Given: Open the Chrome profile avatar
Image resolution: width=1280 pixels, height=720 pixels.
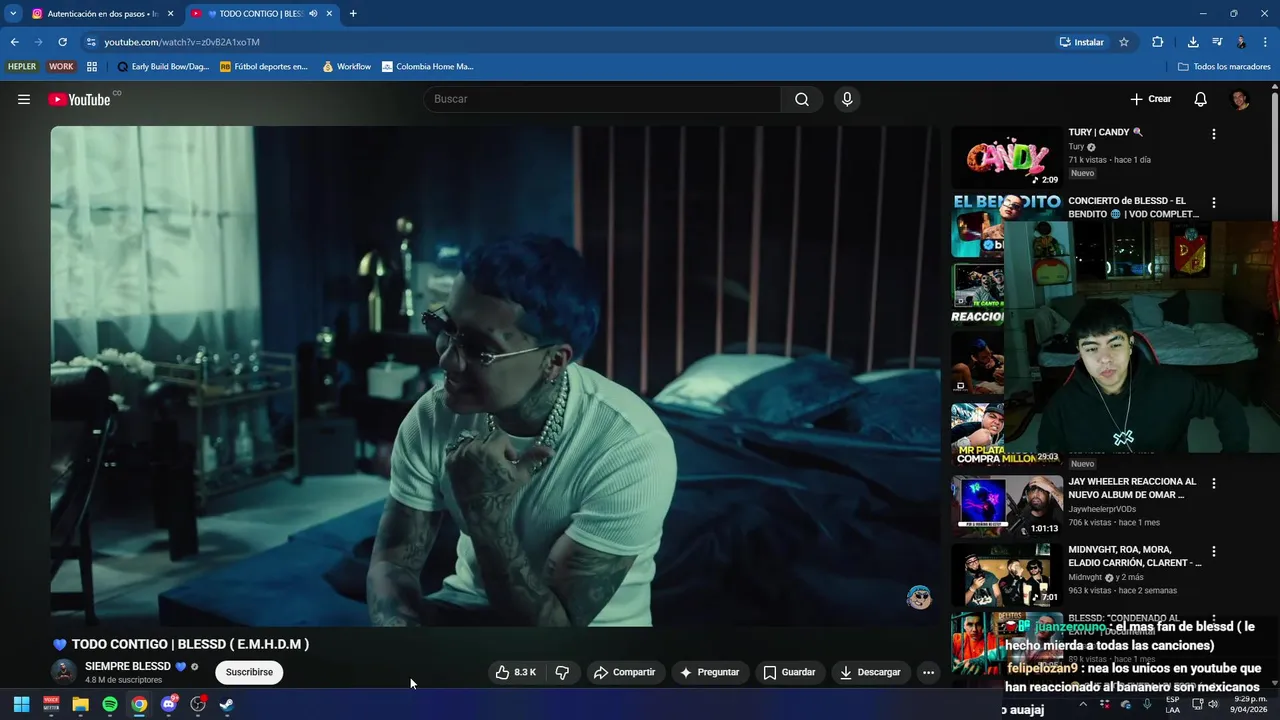Looking at the screenshot, I should tap(1241, 42).
